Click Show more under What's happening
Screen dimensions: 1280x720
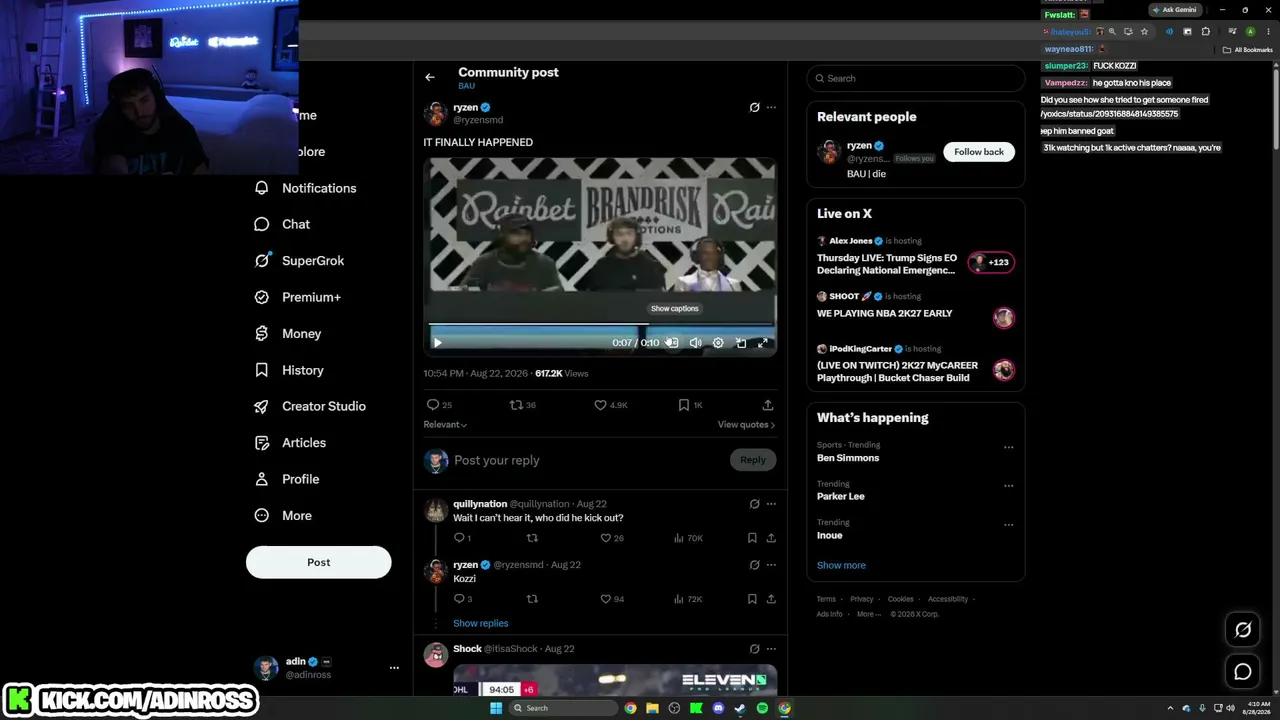coord(841,565)
